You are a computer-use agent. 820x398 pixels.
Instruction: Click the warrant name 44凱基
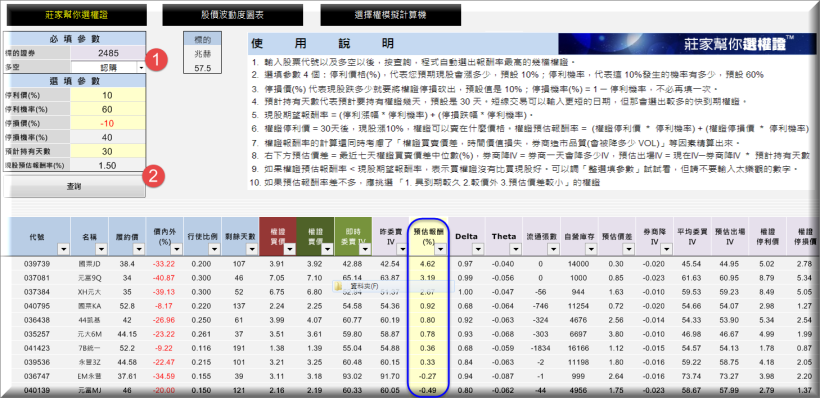click(x=89, y=319)
